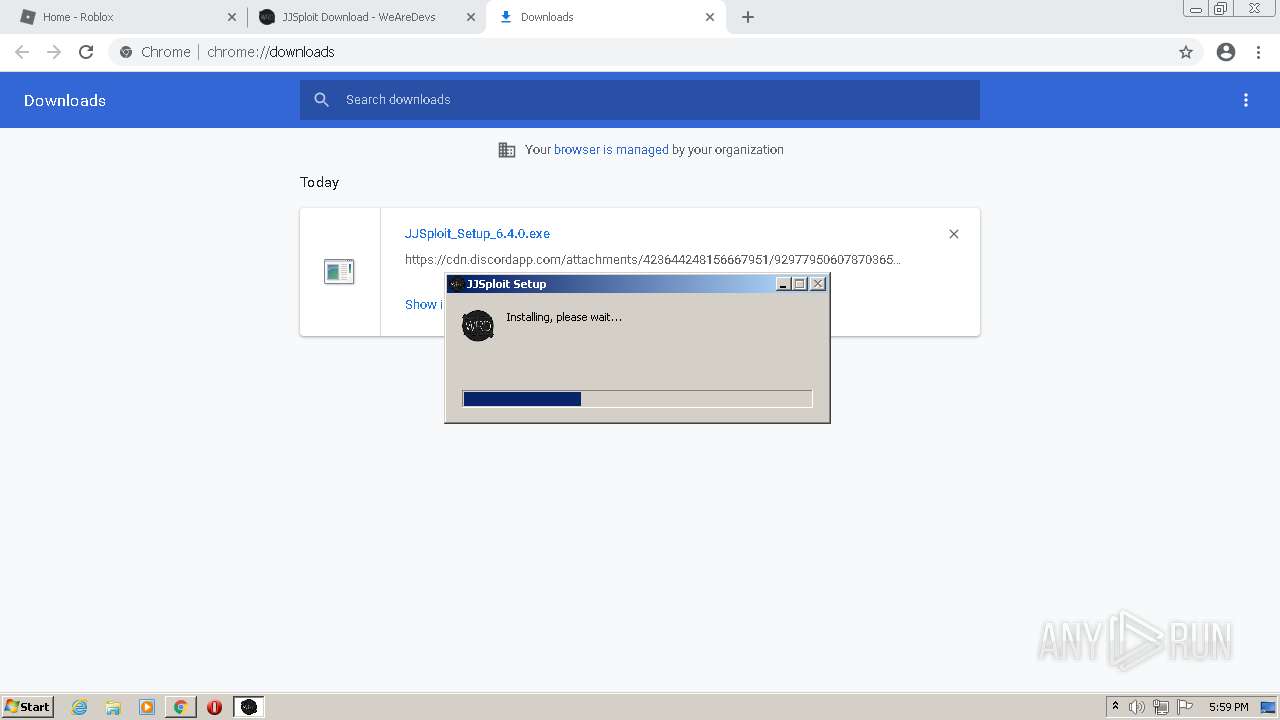Open the Chrome three-dot menu
Image resolution: width=1280 pixels, height=720 pixels.
point(1259,52)
